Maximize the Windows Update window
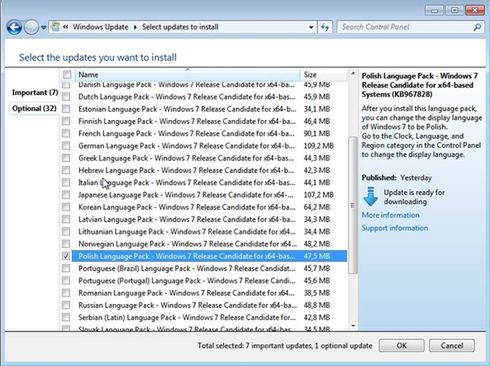 (454, 10)
